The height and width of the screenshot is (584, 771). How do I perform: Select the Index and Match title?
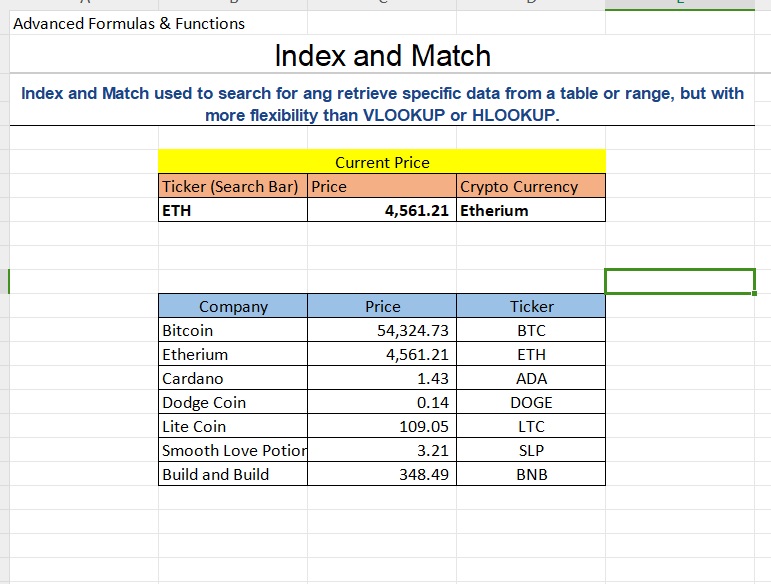pos(382,55)
